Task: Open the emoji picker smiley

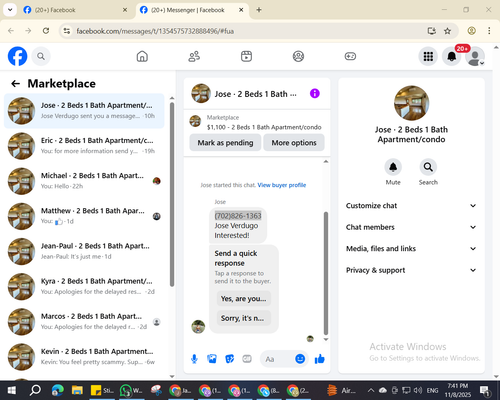Action: (300, 359)
